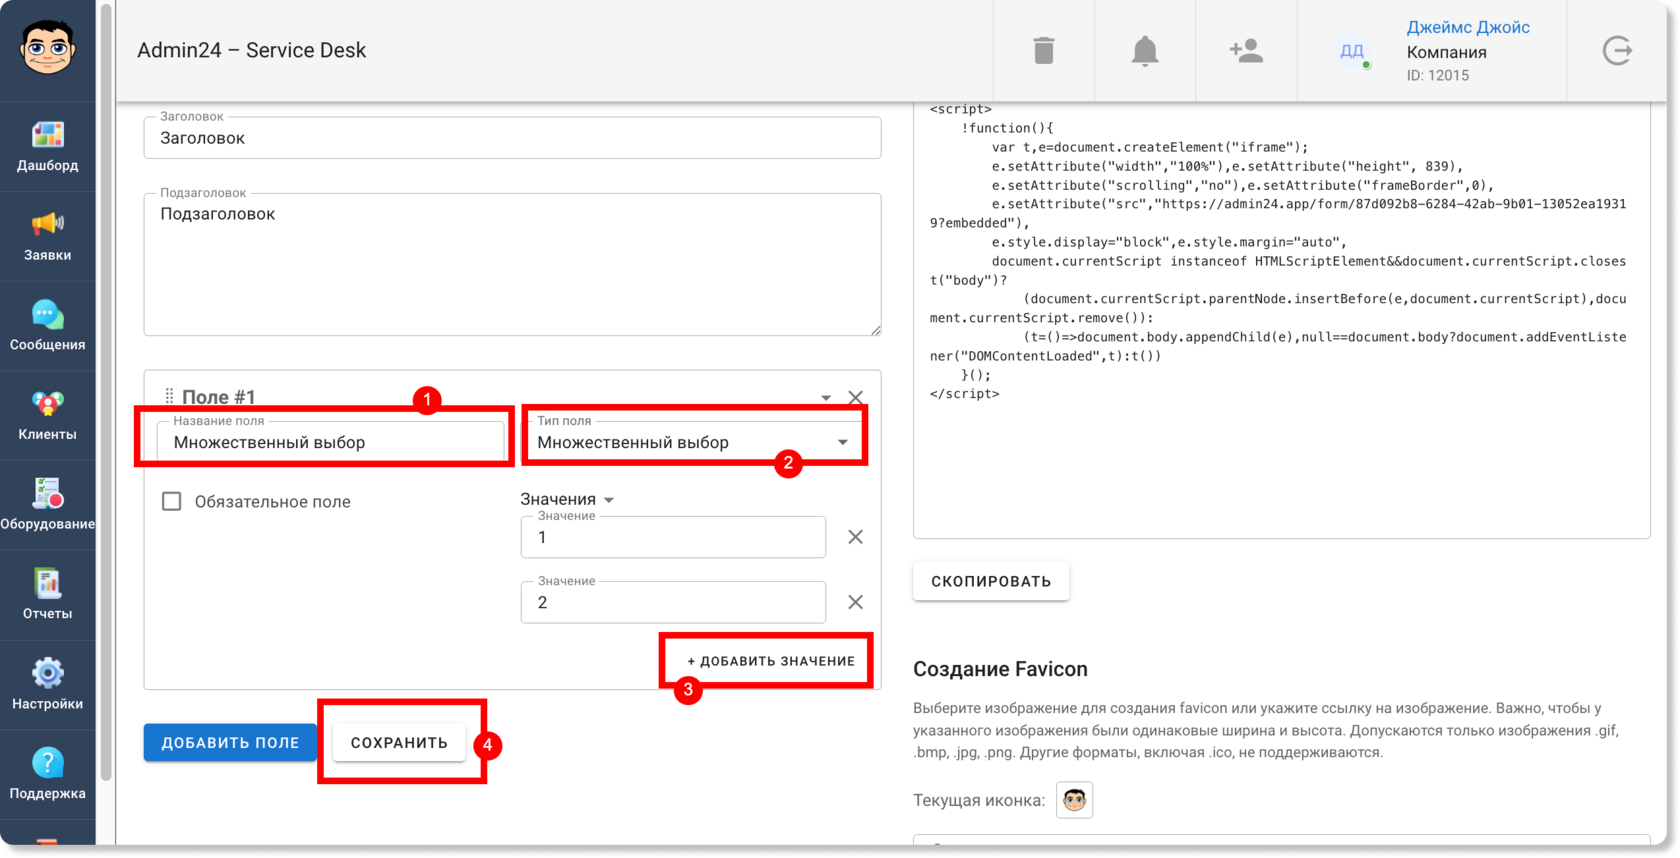The image size is (1680, 858).
Task: Click the Создание Favicon heading
Action: click(1000, 669)
